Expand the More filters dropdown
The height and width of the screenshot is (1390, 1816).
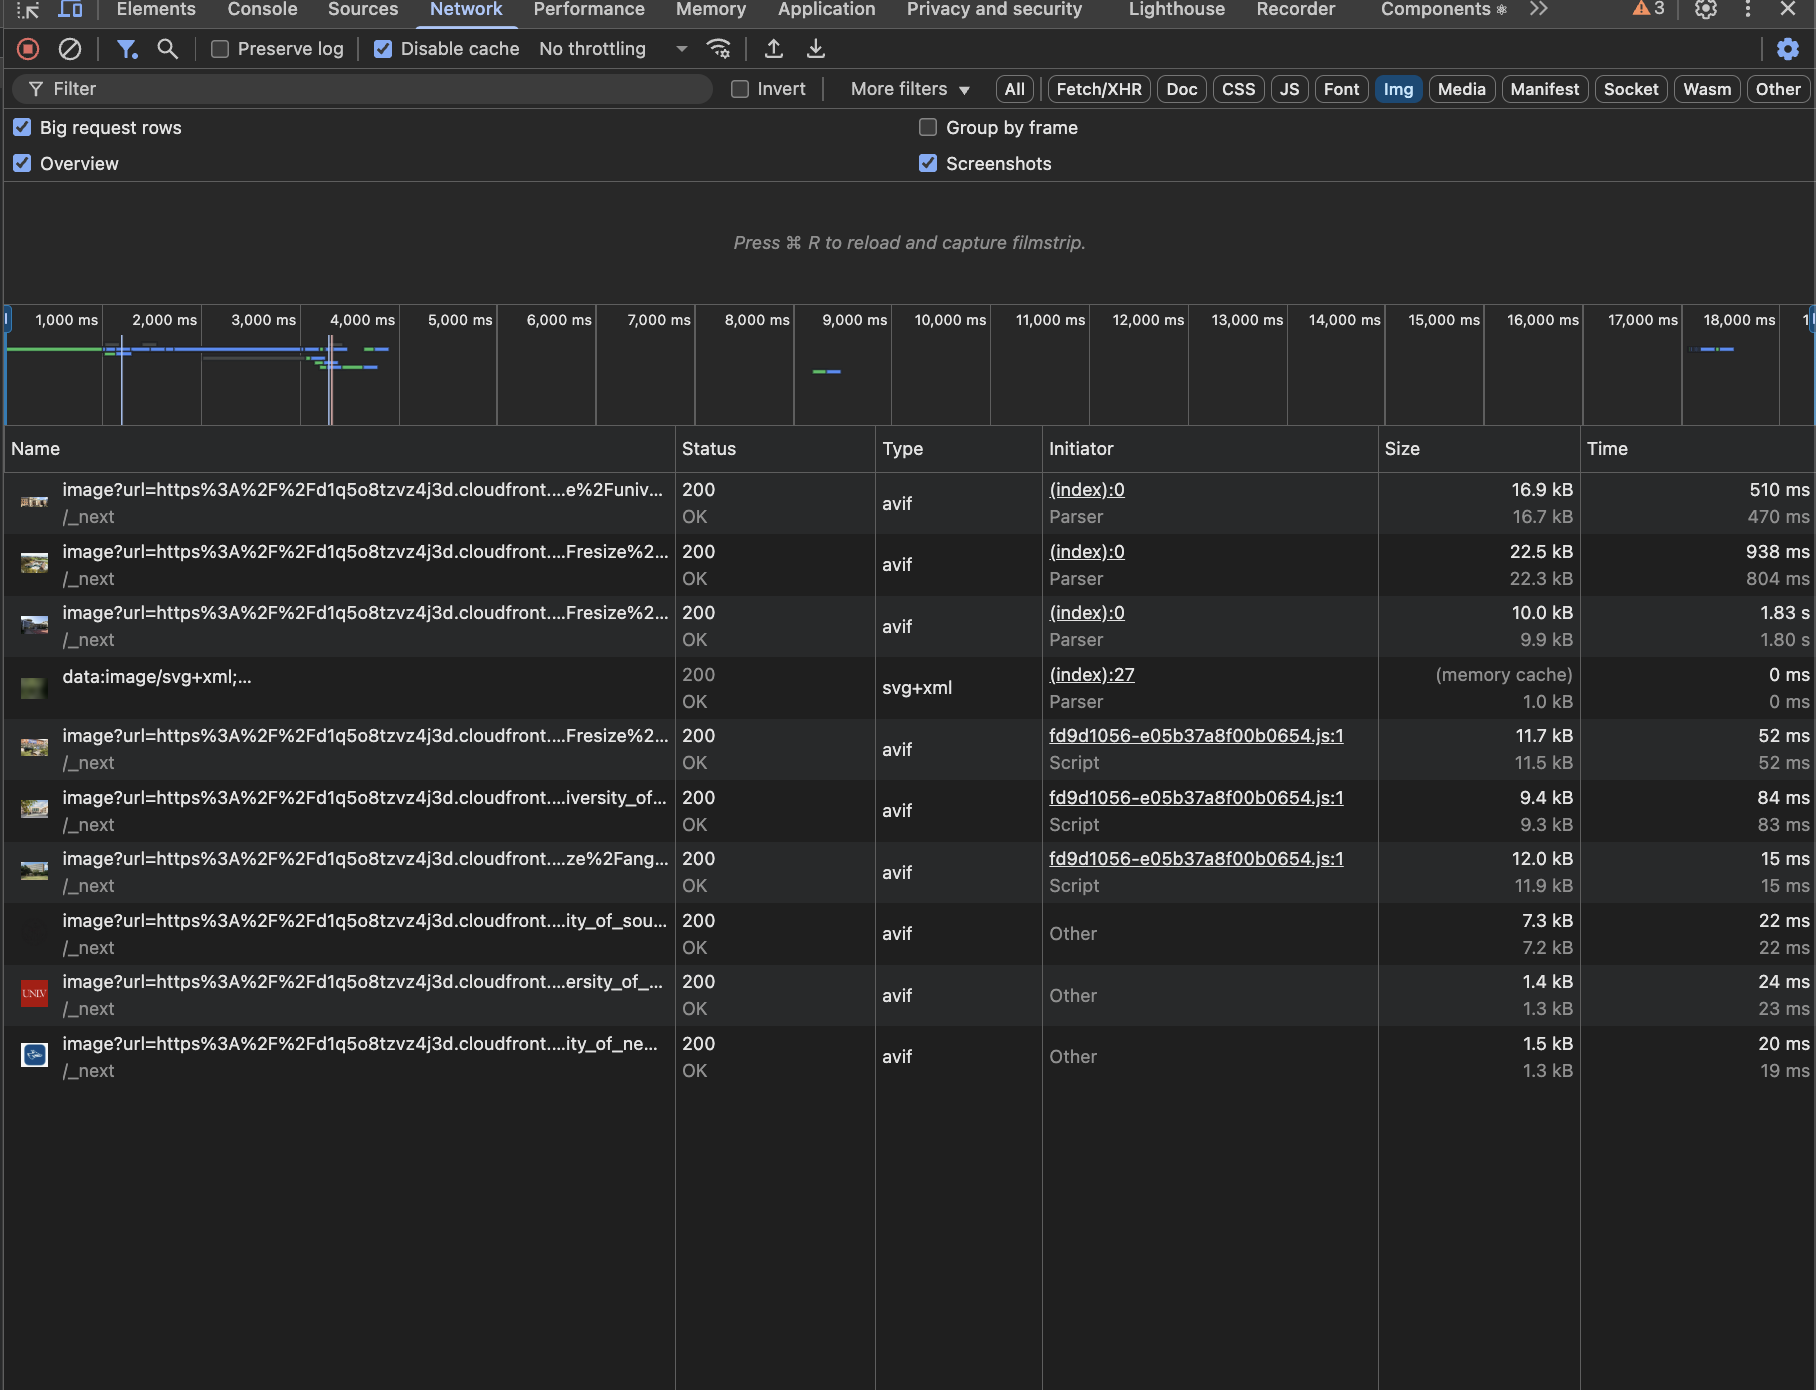pos(910,89)
